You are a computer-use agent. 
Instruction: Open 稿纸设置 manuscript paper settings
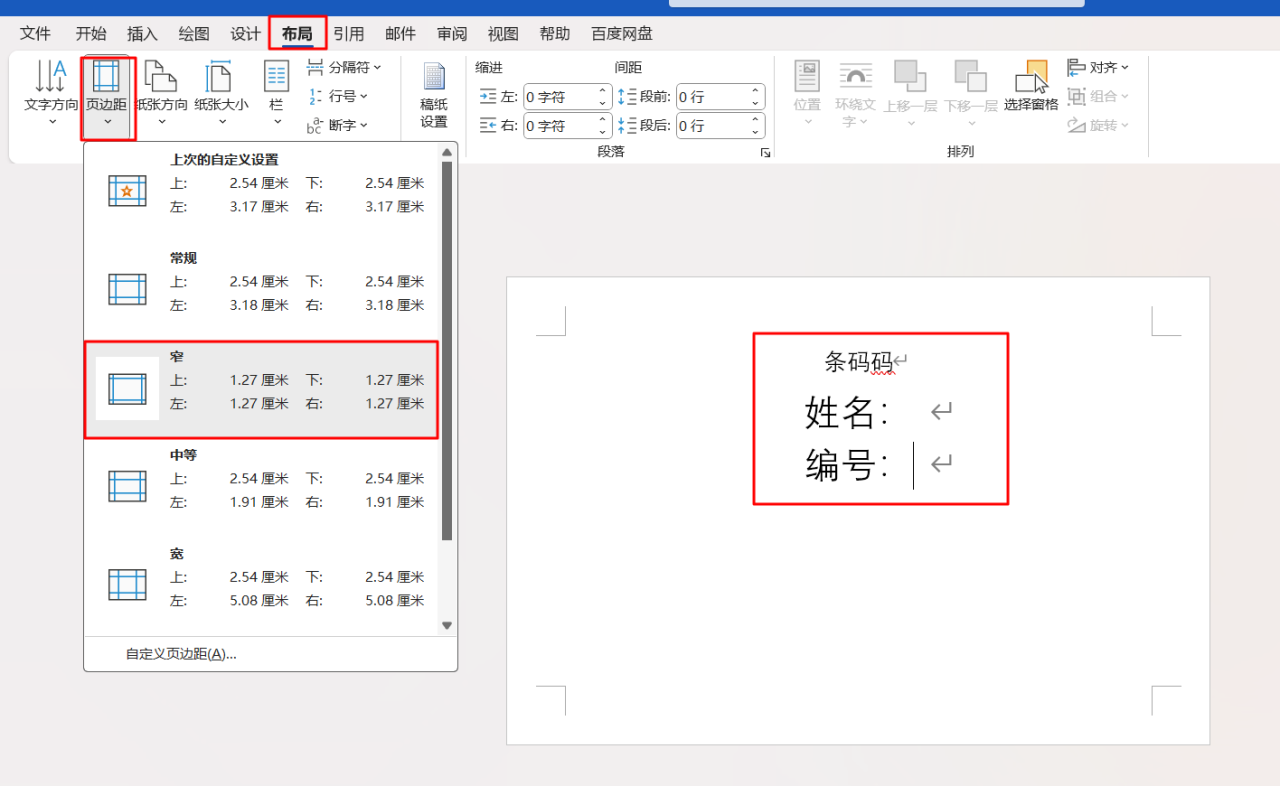(x=434, y=96)
